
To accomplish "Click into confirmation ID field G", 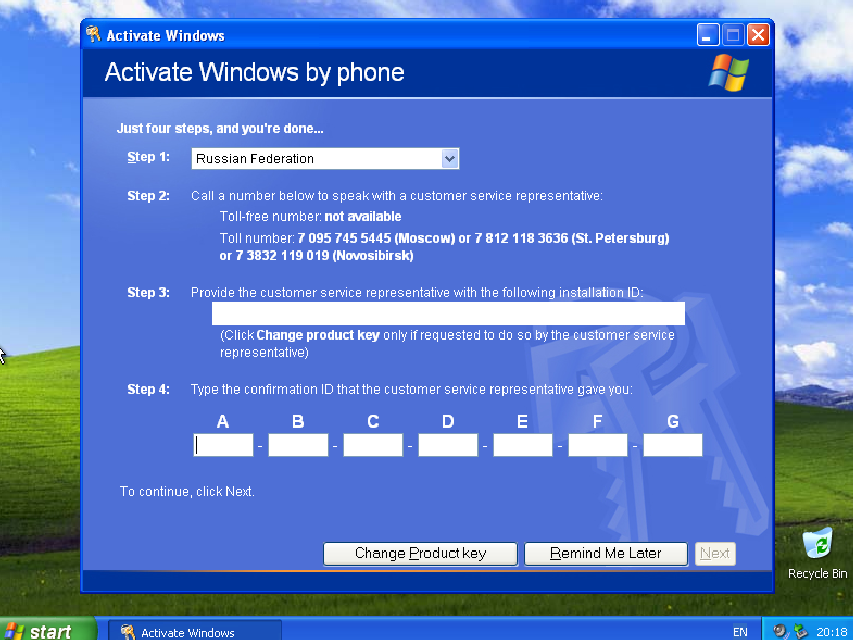I will (x=673, y=445).
